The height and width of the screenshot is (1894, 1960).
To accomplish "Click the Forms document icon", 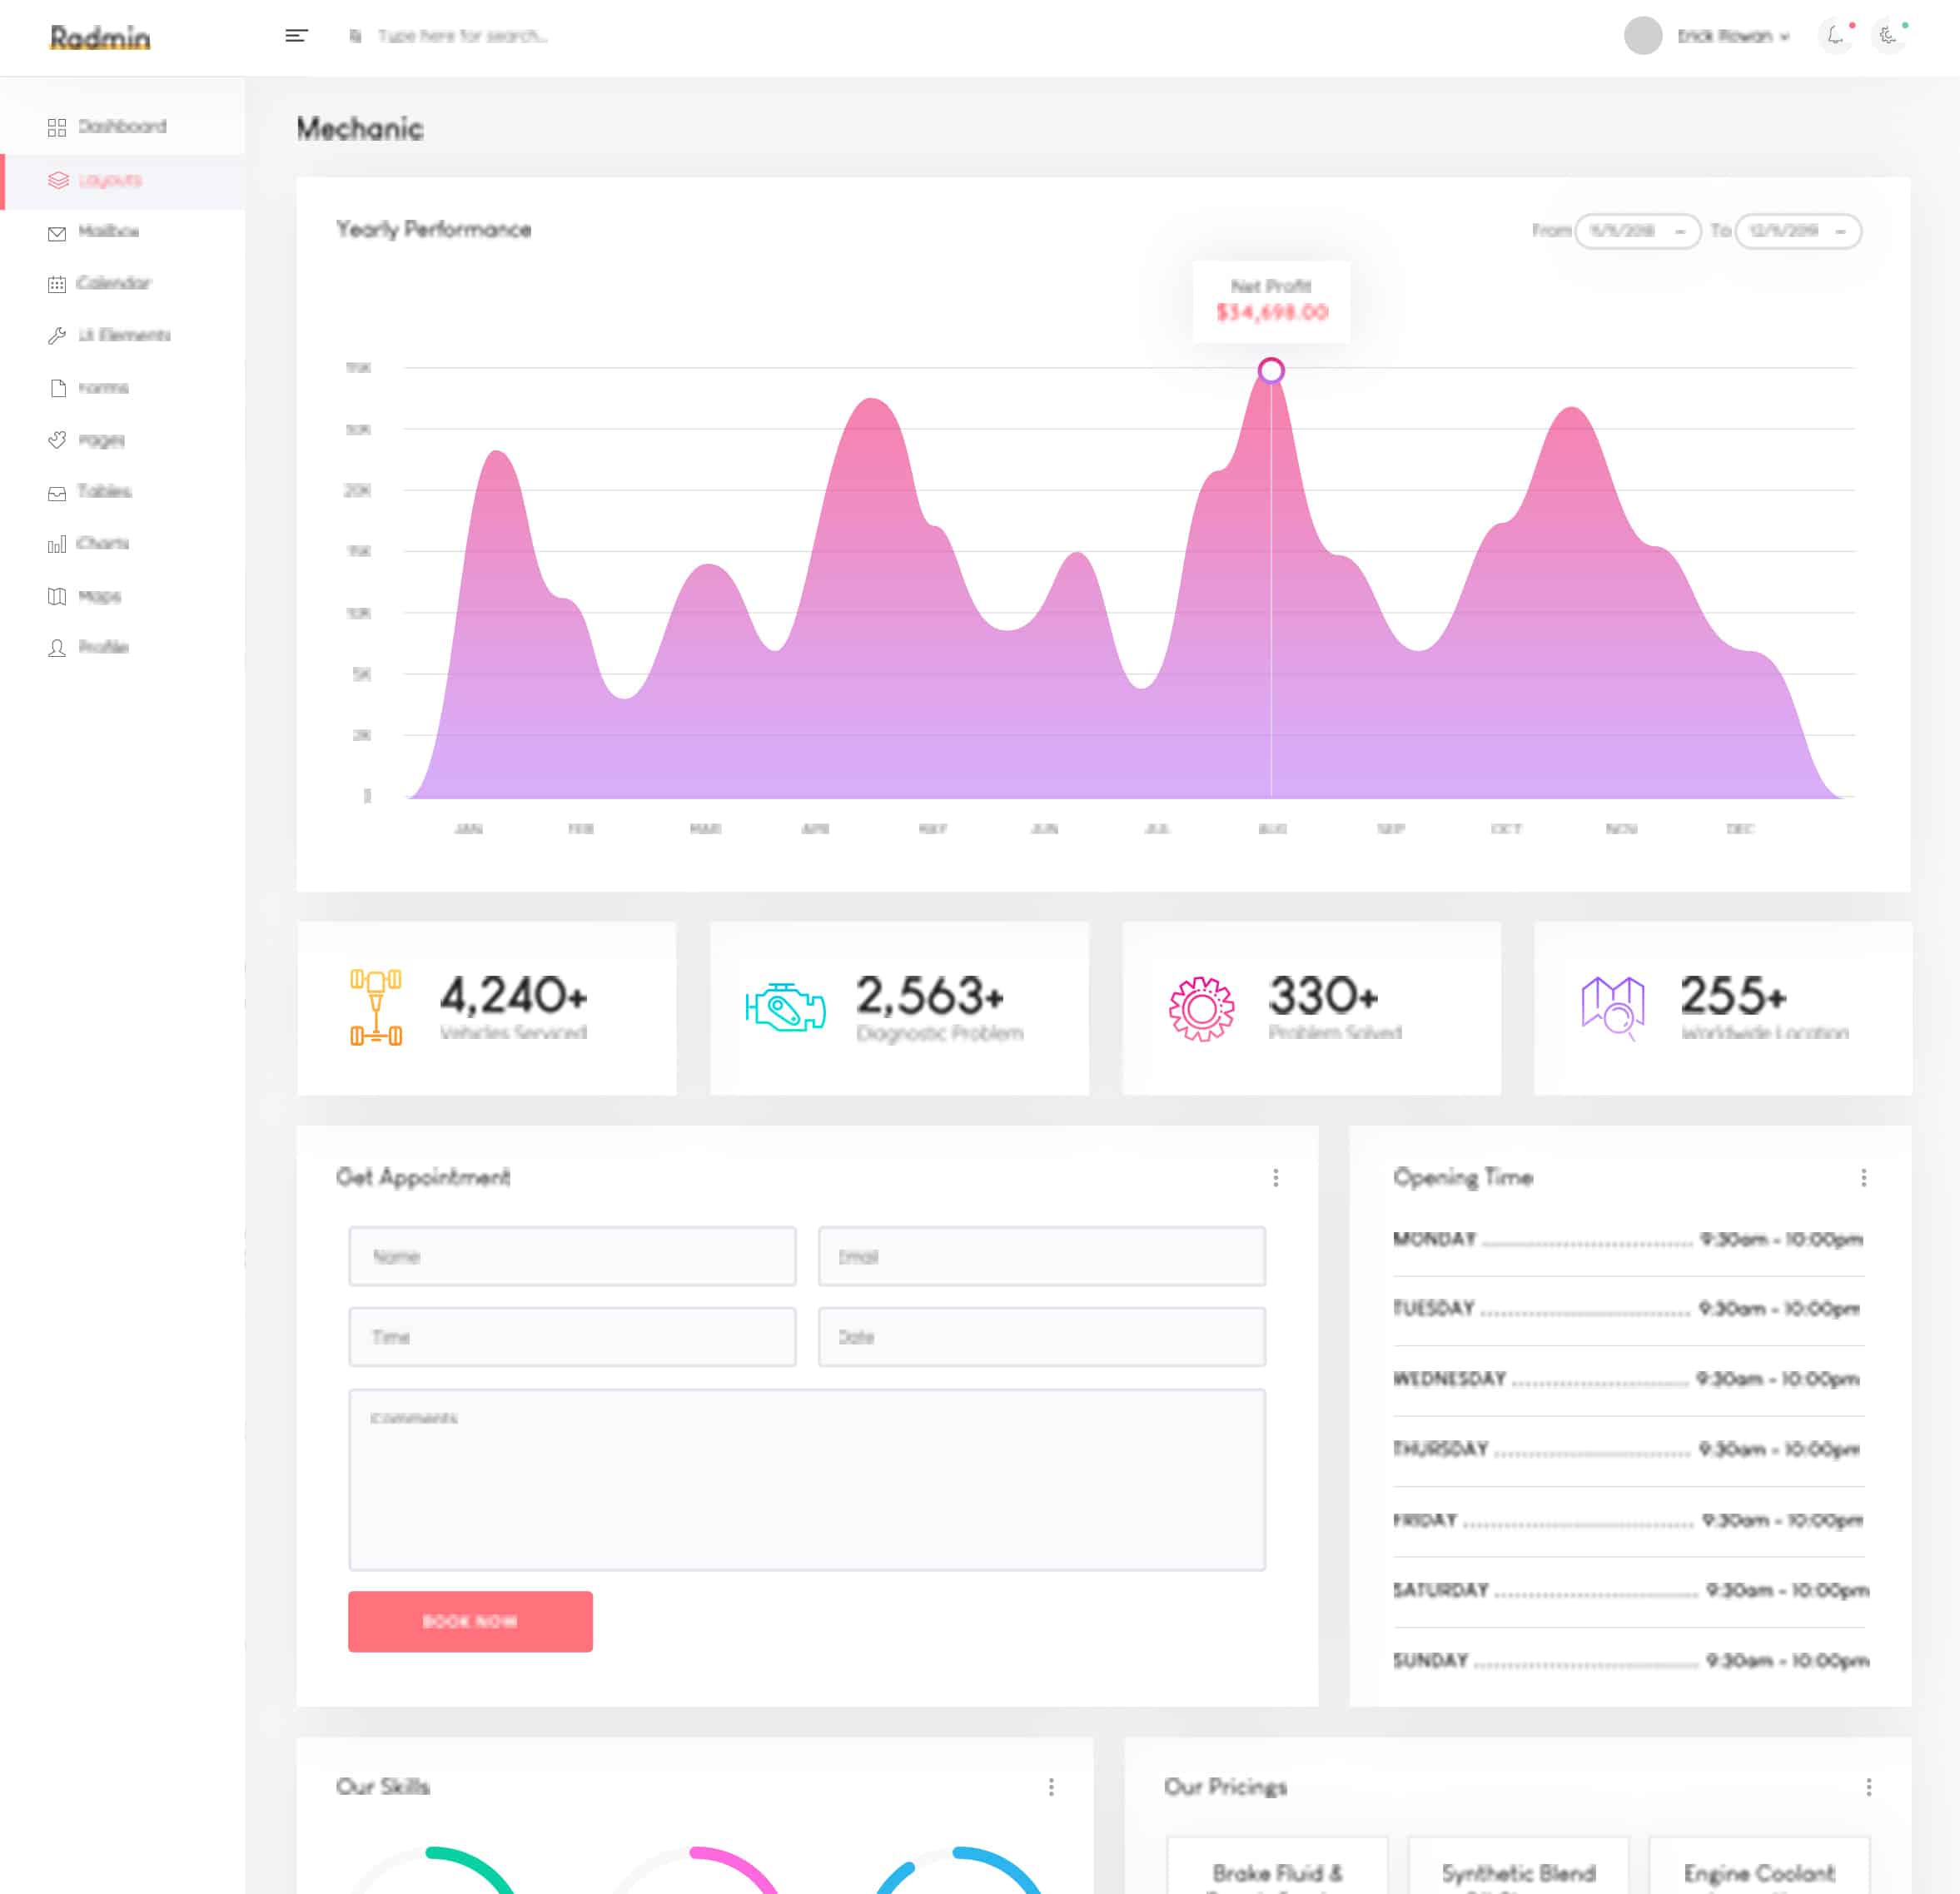I will (x=58, y=388).
